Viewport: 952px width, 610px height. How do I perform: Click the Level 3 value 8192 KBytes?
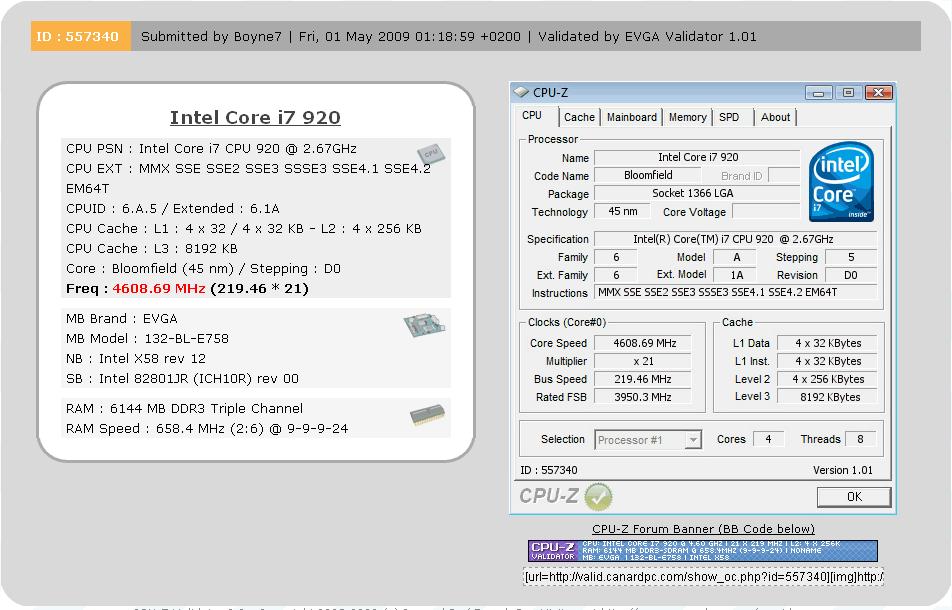click(x=828, y=397)
